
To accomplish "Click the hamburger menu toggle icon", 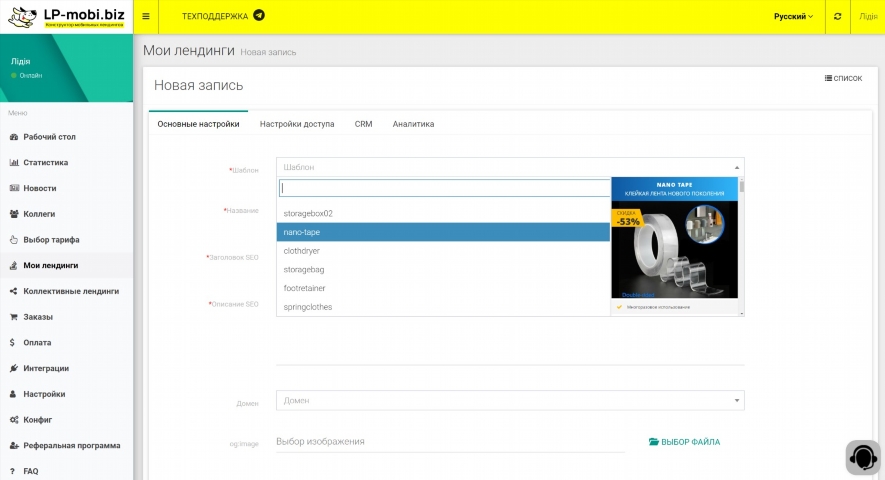I will [x=146, y=16].
